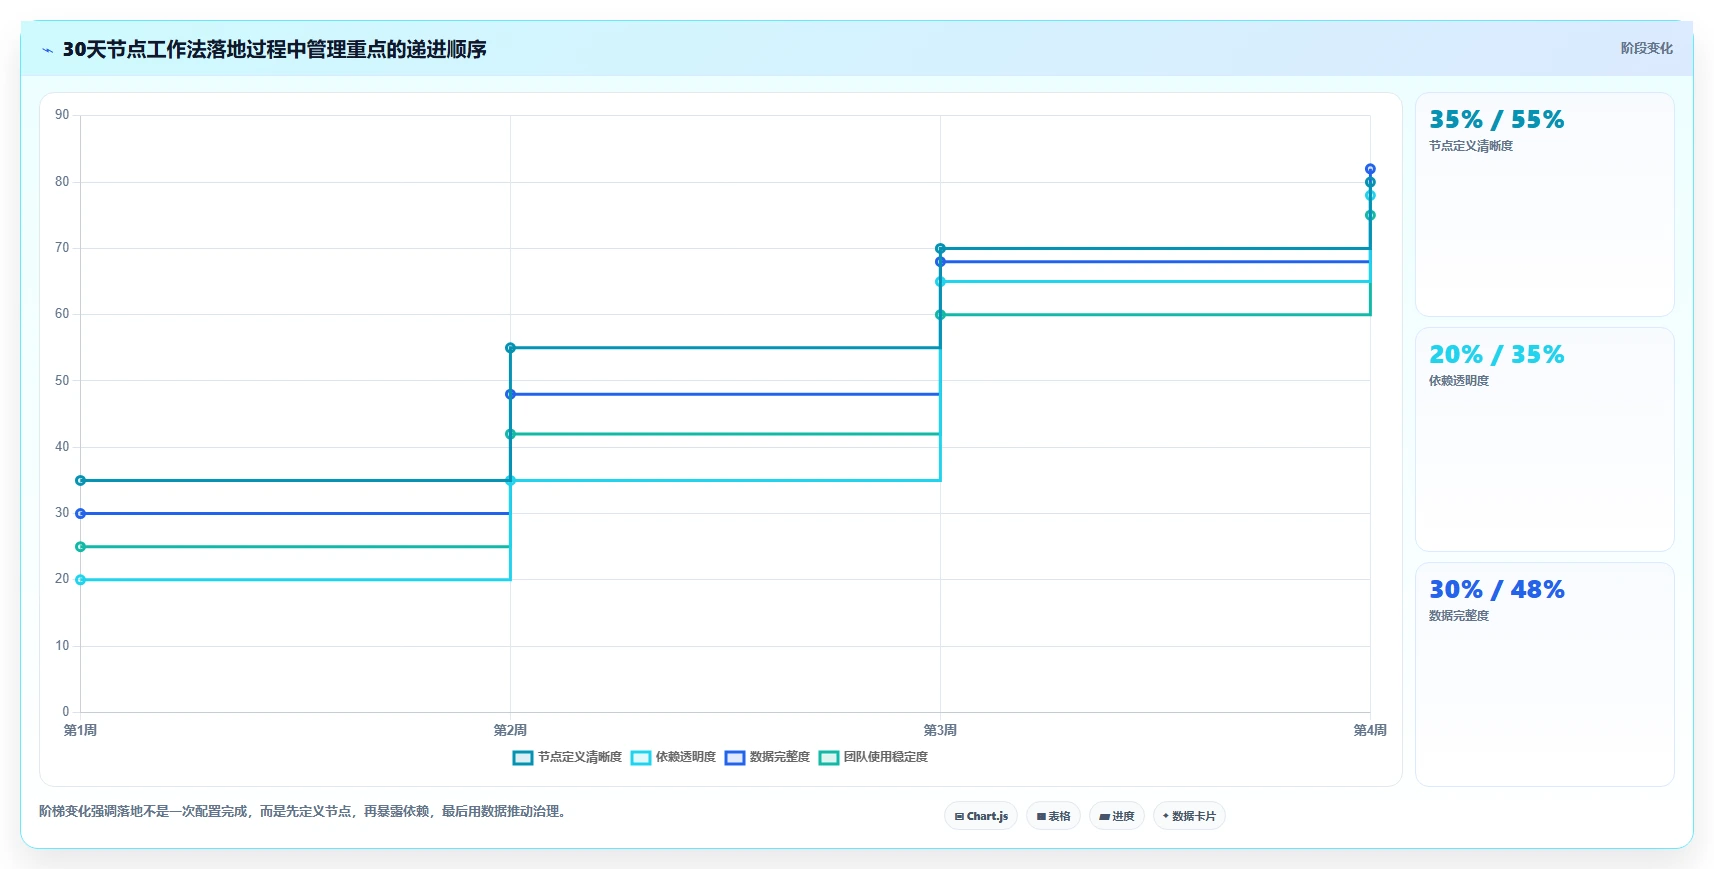Click the 依赖透明度 point at 第1周 (20)
Image resolution: width=1714 pixels, height=869 pixels.
80,580
